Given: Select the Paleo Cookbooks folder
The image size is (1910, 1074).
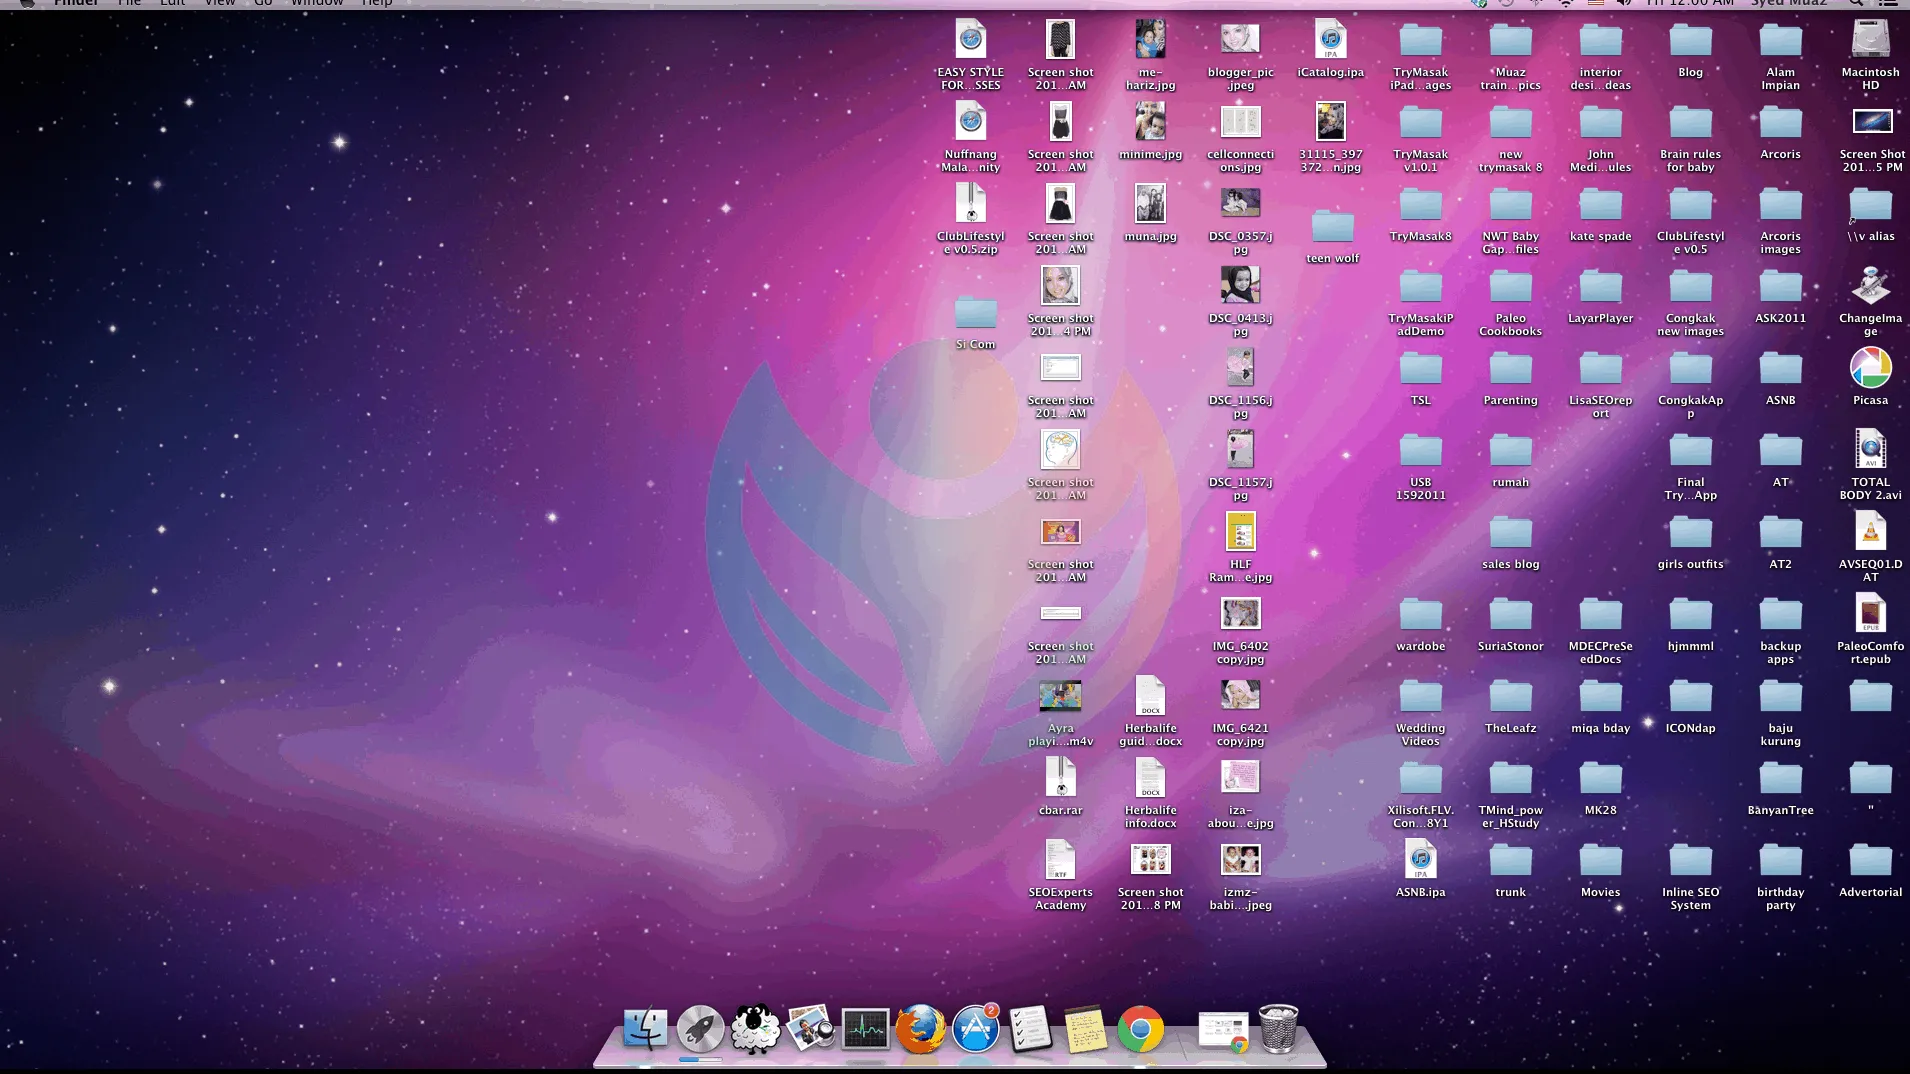Looking at the screenshot, I should pyautogui.click(x=1510, y=288).
